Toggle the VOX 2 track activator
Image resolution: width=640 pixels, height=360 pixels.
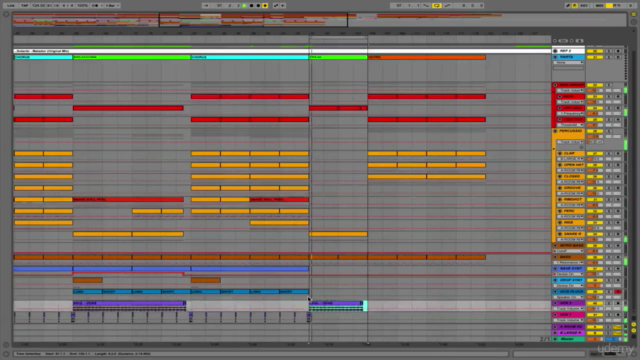coord(595,304)
